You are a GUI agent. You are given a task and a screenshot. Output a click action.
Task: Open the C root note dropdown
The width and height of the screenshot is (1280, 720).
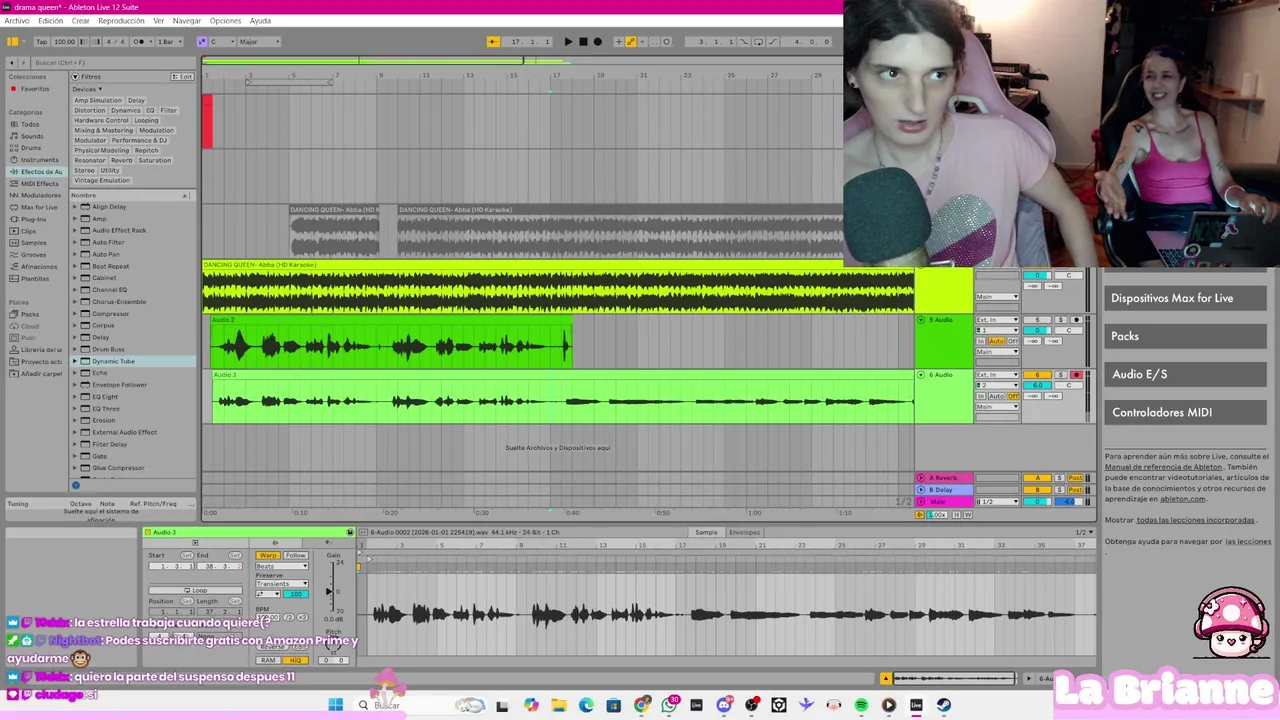(220, 41)
